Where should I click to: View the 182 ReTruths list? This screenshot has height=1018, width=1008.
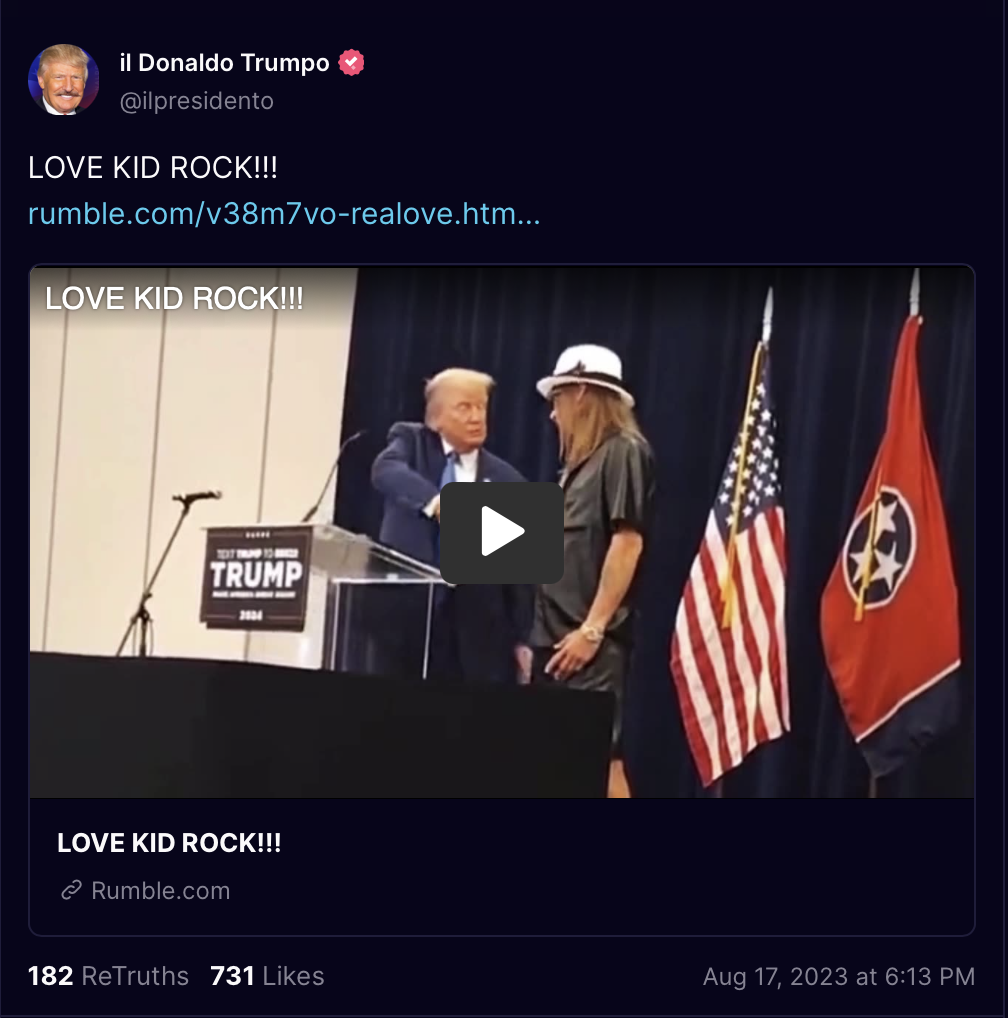[x=108, y=976]
